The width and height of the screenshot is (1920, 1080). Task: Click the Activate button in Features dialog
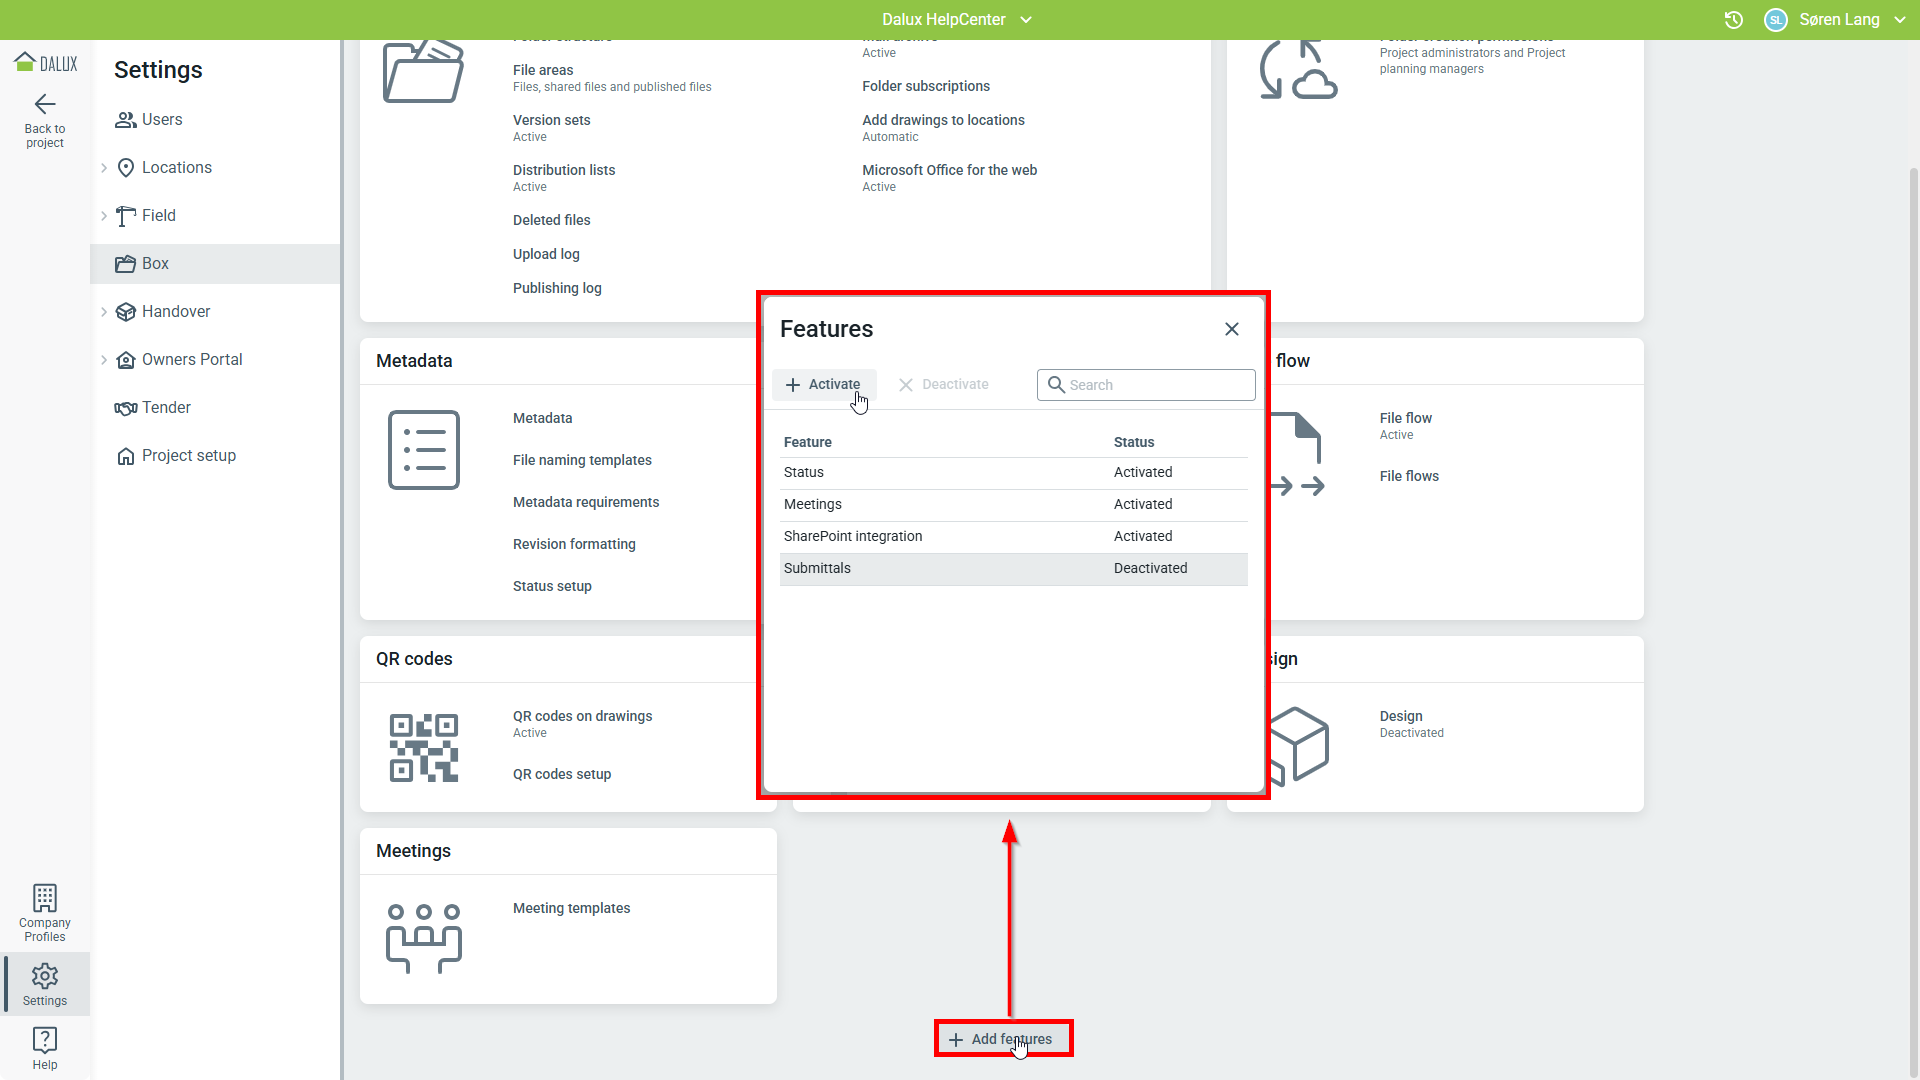824,385
